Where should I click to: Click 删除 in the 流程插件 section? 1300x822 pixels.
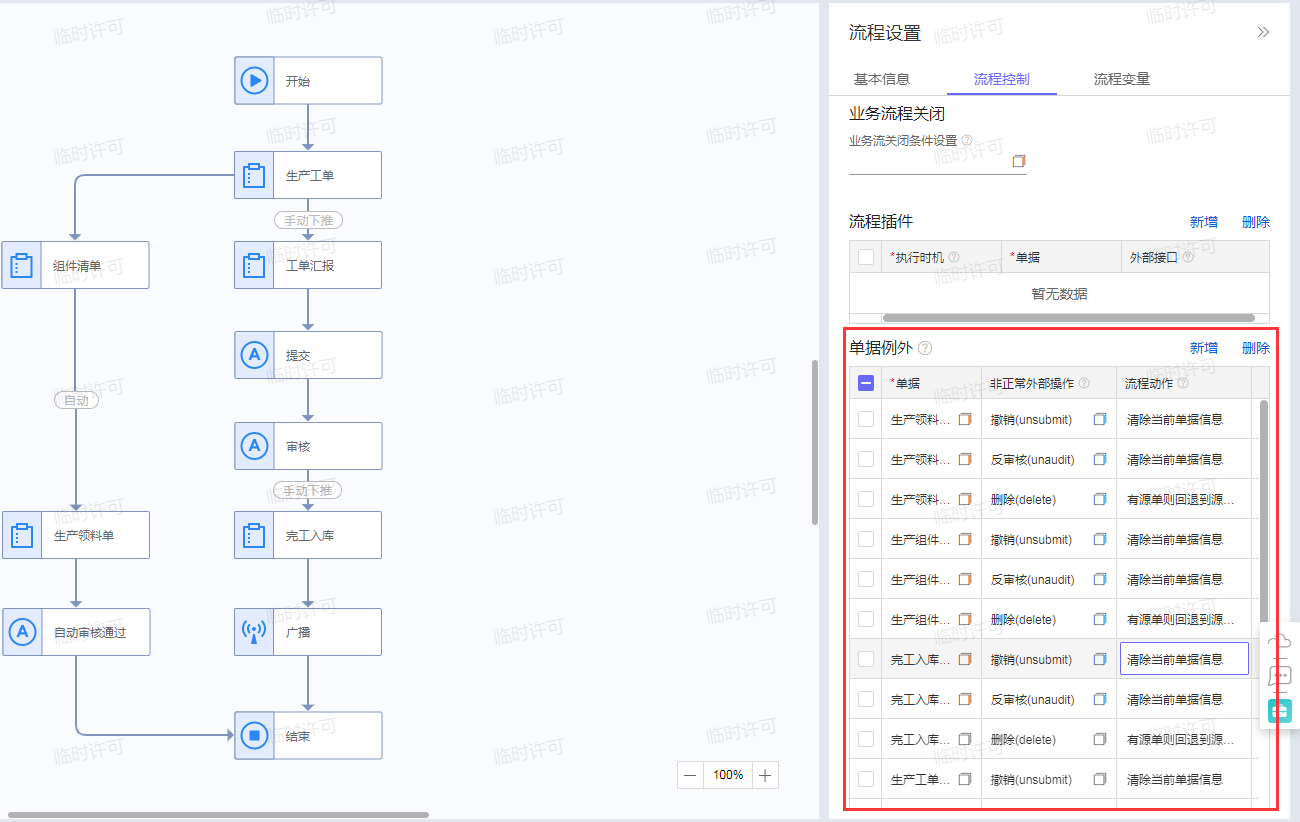tap(1256, 222)
